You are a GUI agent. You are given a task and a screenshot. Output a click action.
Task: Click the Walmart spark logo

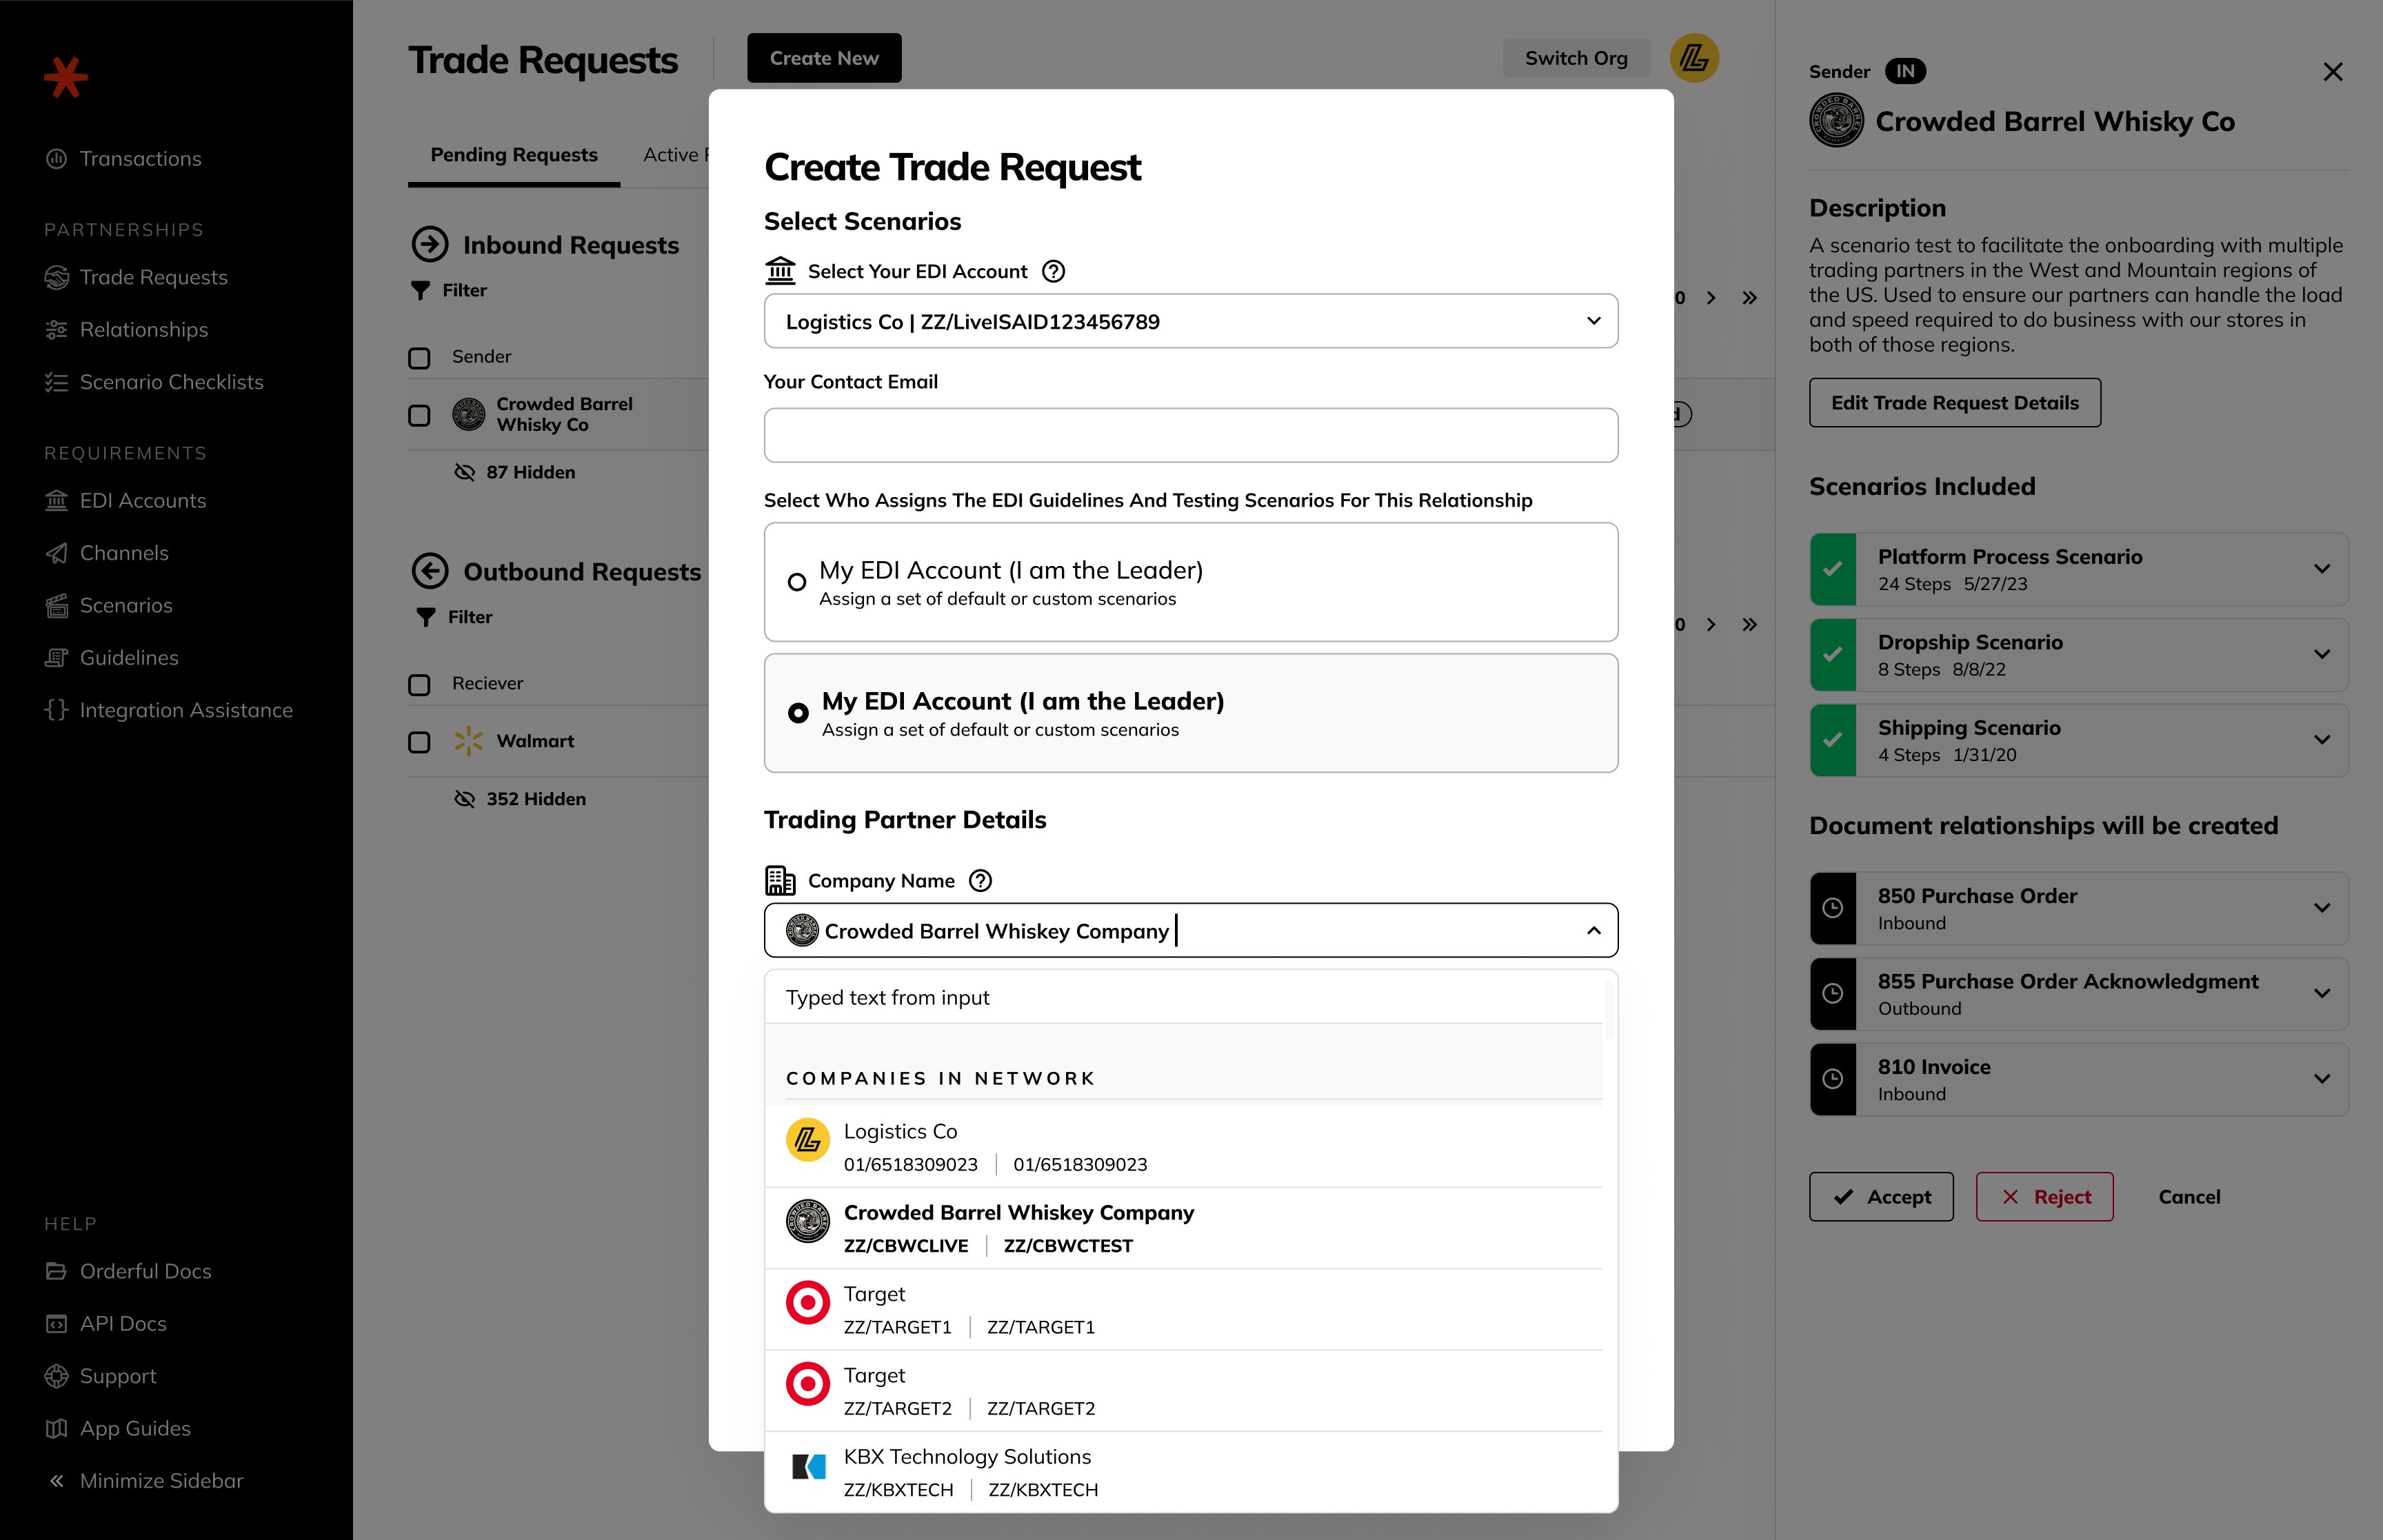click(x=468, y=741)
